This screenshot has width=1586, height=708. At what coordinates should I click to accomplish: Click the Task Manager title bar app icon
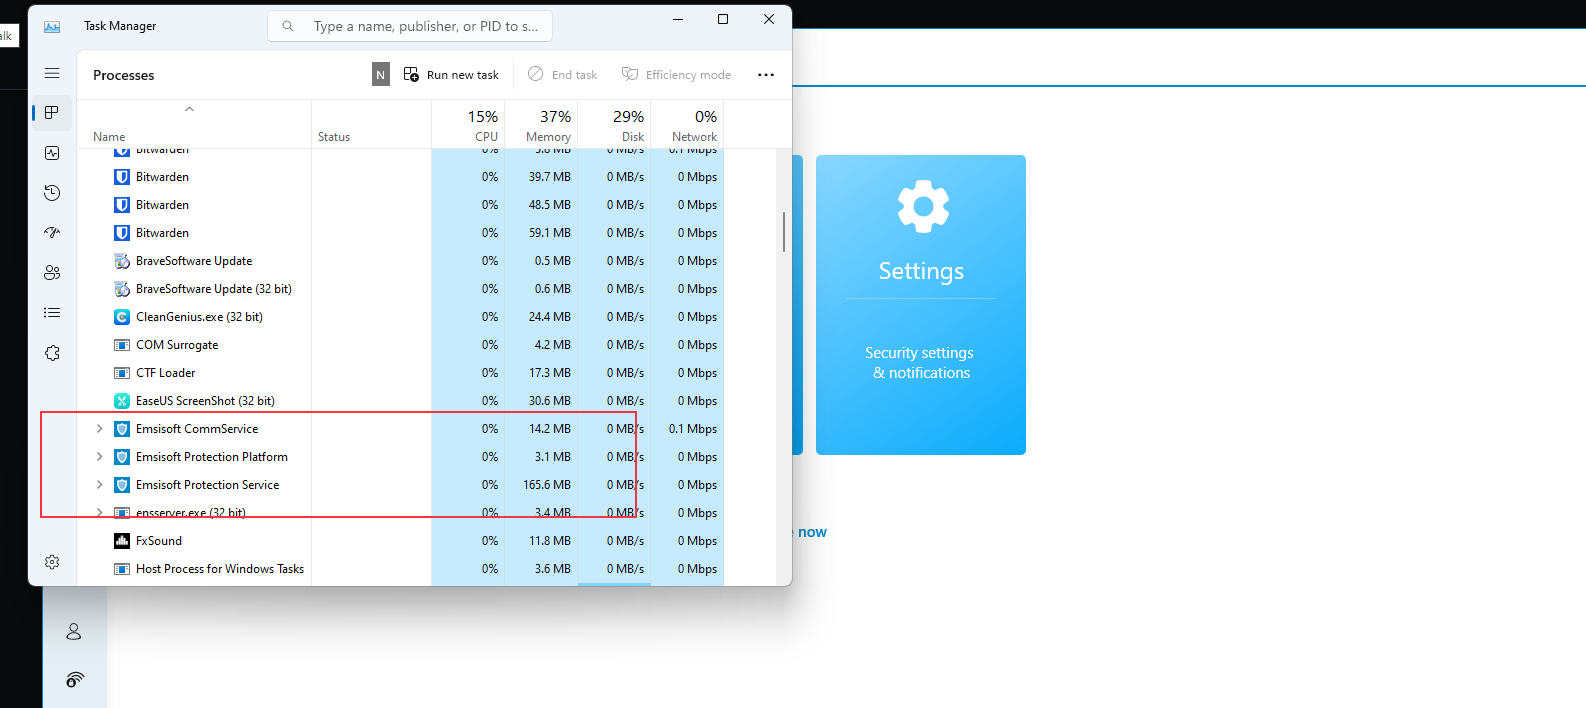point(52,26)
